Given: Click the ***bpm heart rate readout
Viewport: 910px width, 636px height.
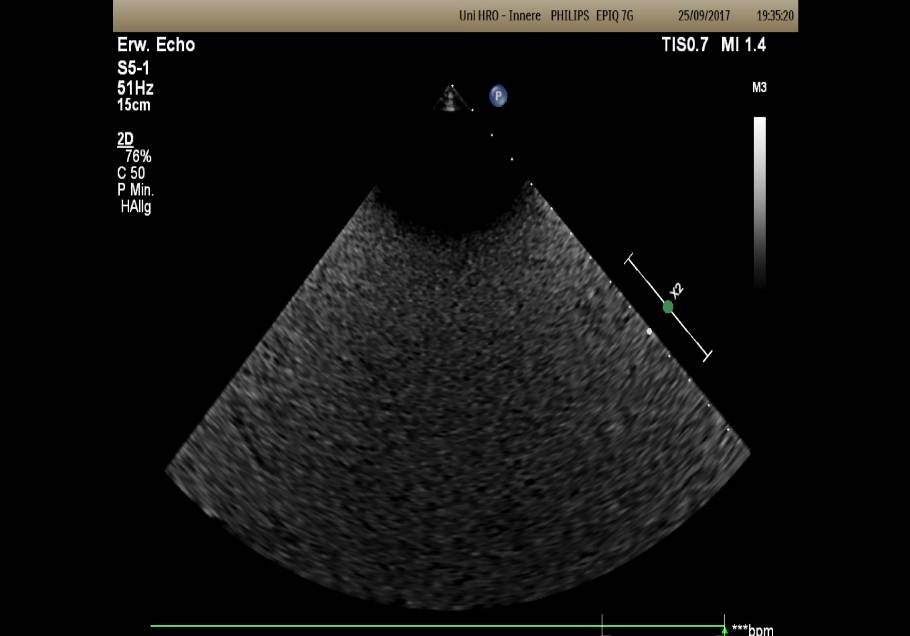Looking at the screenshot, I should click(753, 630).
